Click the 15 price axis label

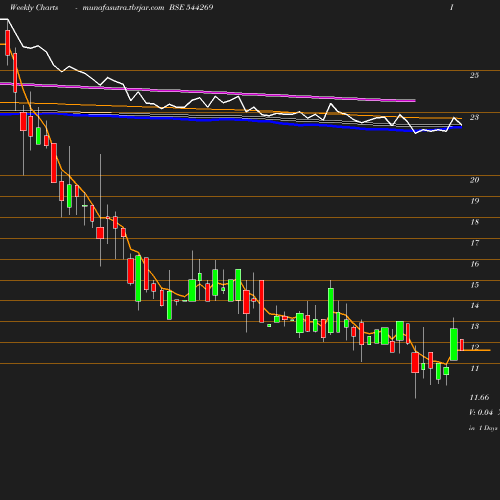point(475,285)
